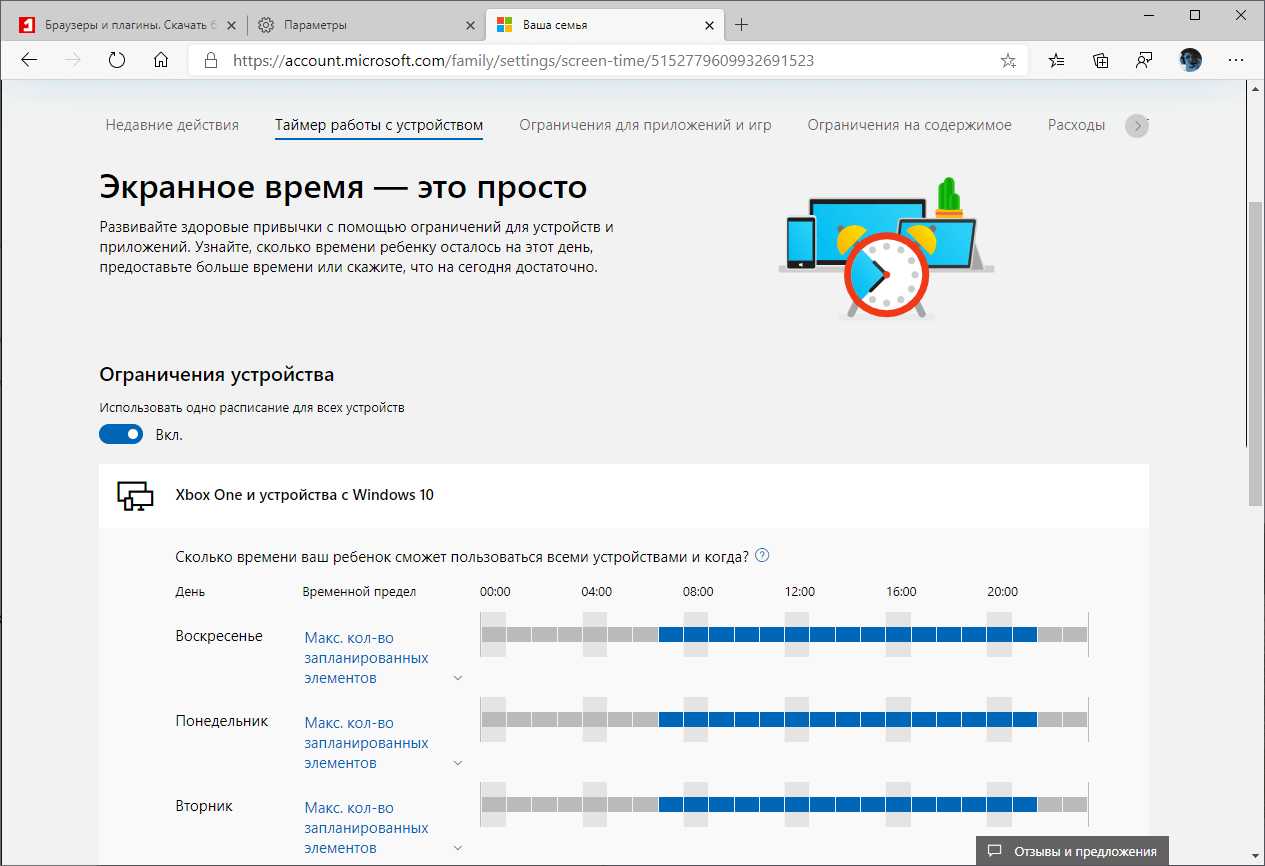Expand the schedule dropdown for Воскресенье

click(x=458, y=677)
